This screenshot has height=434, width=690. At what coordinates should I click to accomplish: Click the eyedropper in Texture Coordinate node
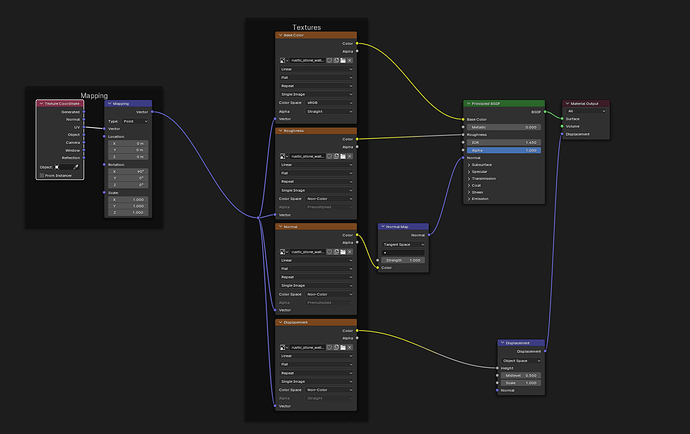[x=76, y=167]
